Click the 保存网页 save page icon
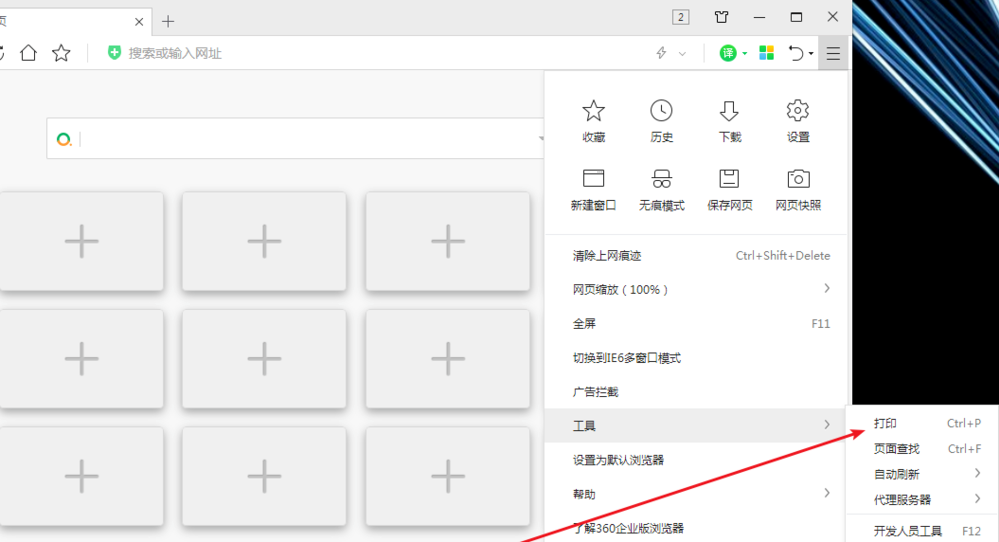 coord(729,178)
